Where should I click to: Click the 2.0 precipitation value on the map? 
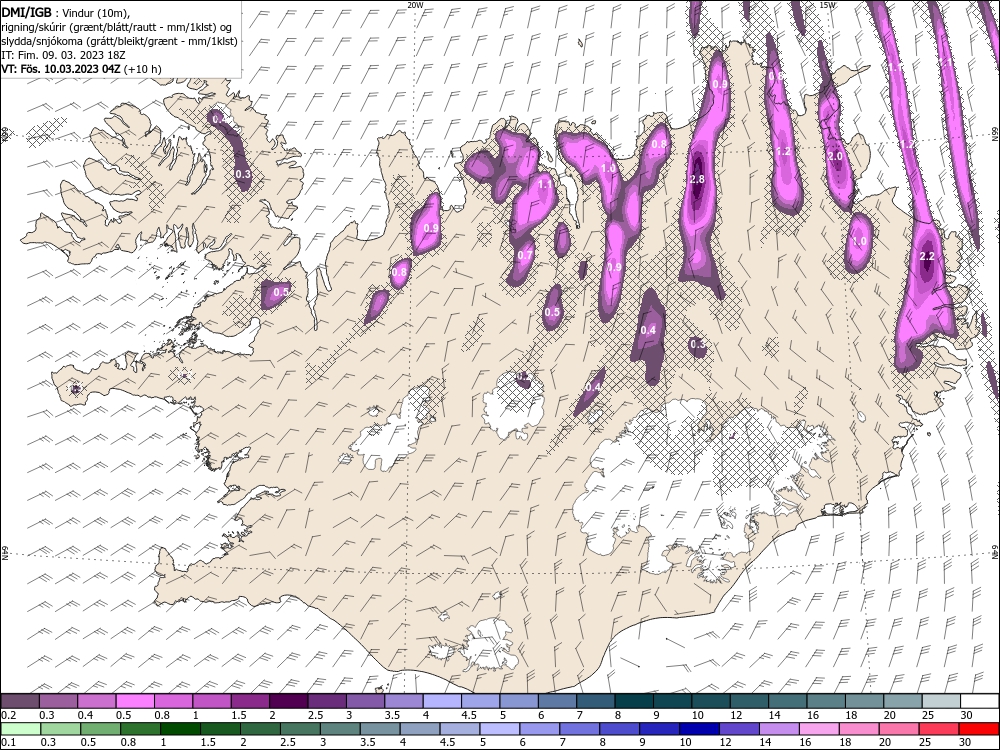point(835,156)
